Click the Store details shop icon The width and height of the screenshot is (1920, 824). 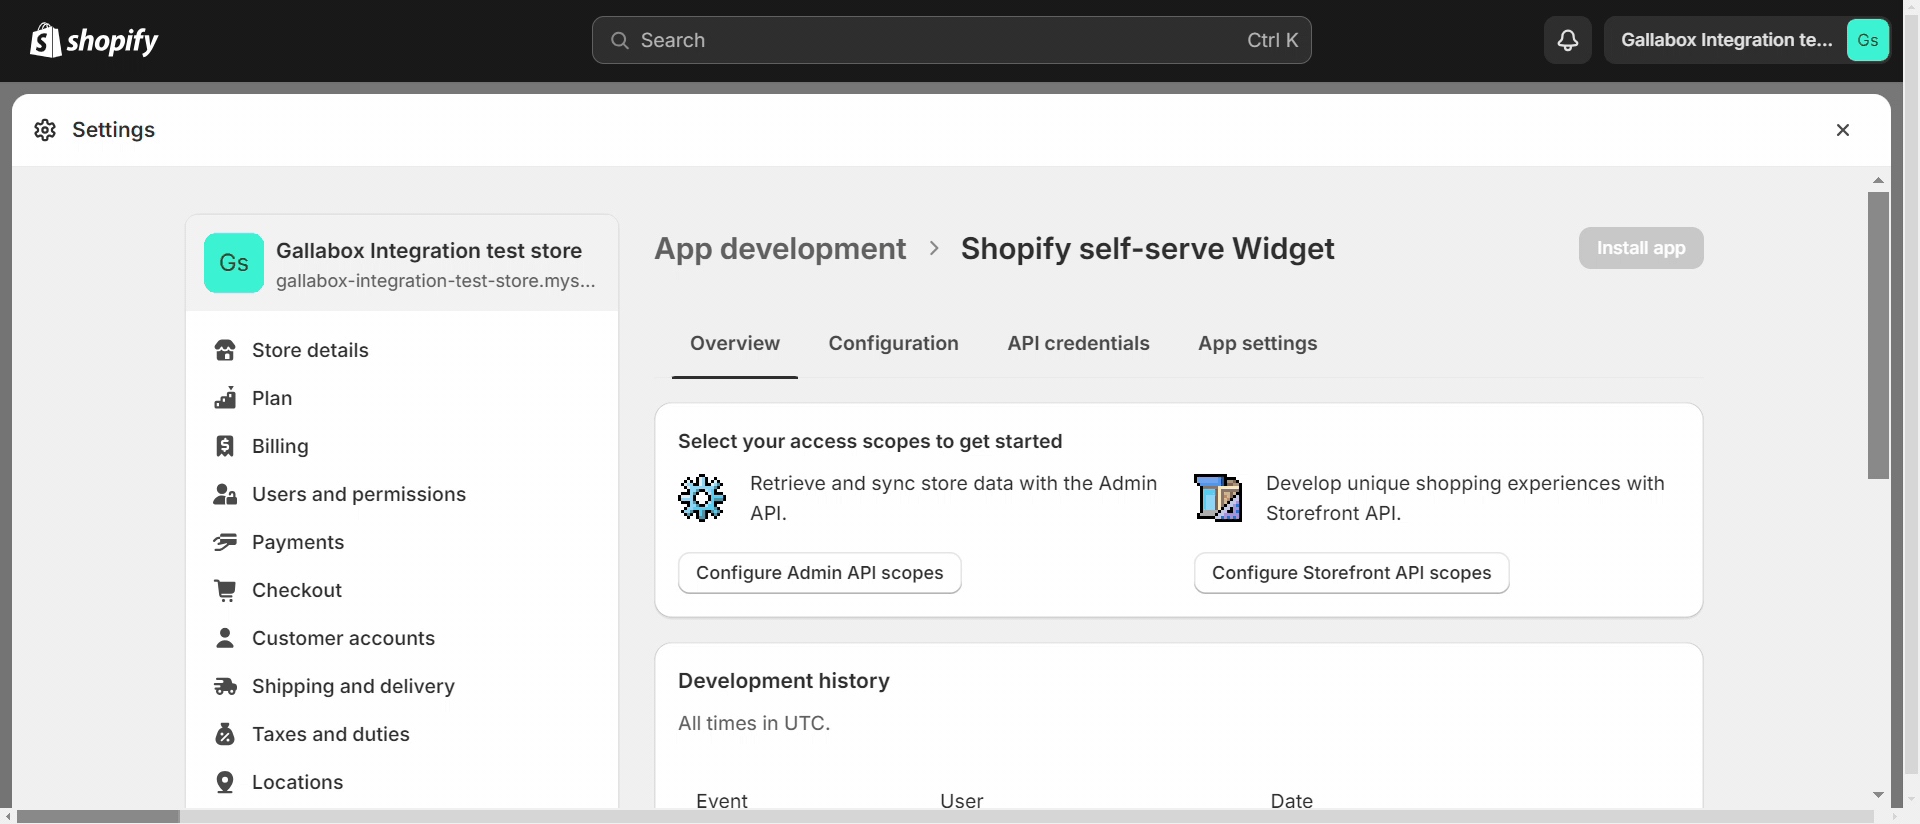(x=225, y=350)
